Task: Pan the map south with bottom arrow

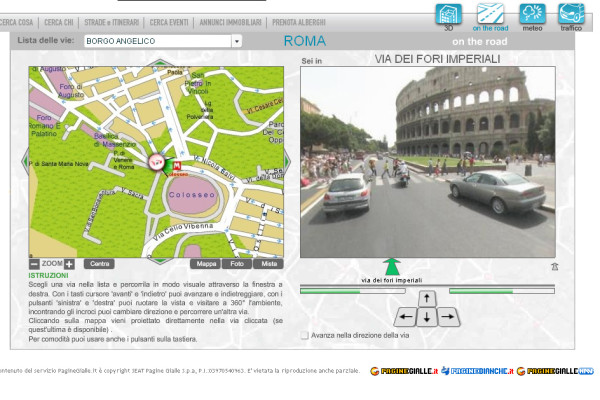Action: 160,261
